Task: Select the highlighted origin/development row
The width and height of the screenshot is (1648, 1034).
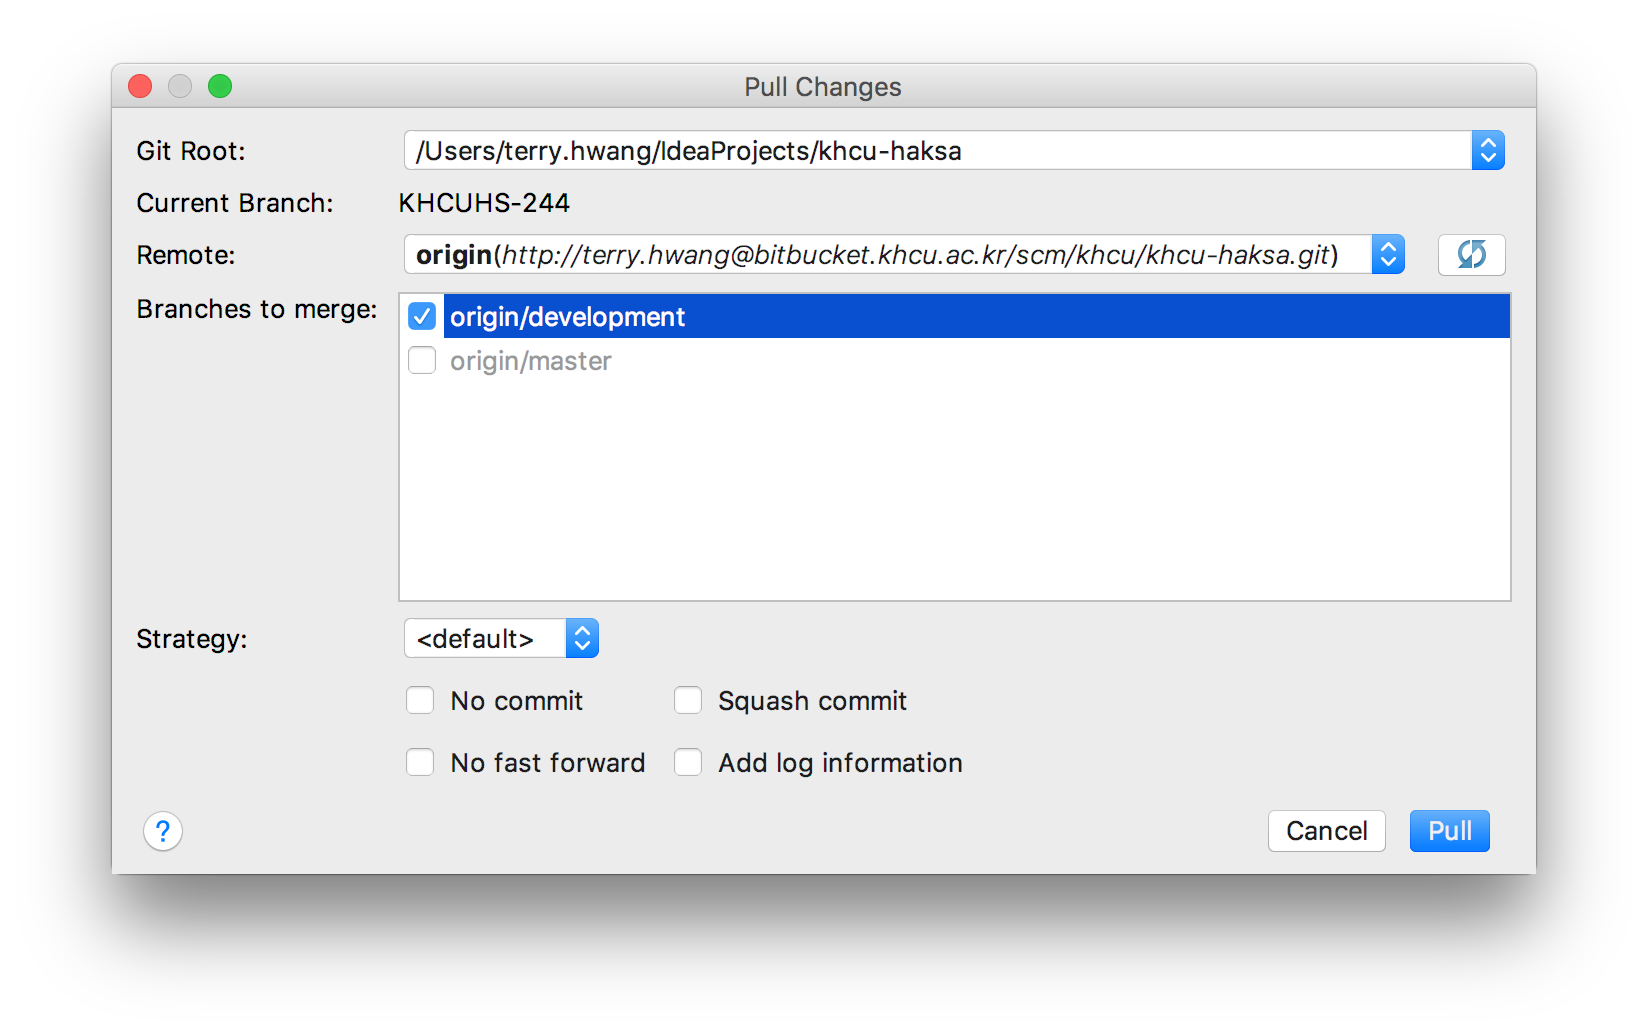Action: coord(700,316)
